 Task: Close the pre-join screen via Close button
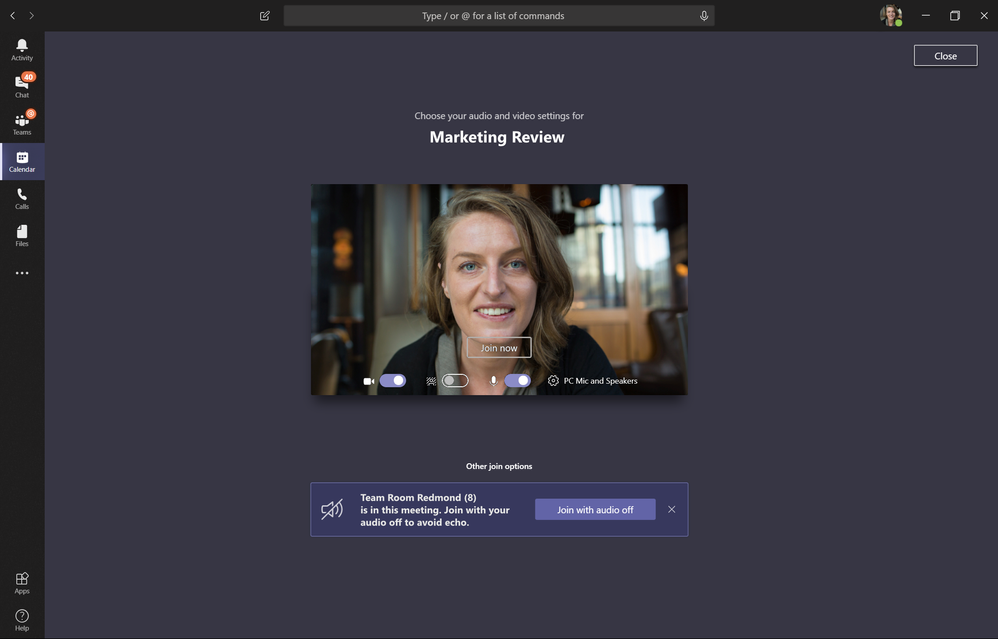point(946,55)
